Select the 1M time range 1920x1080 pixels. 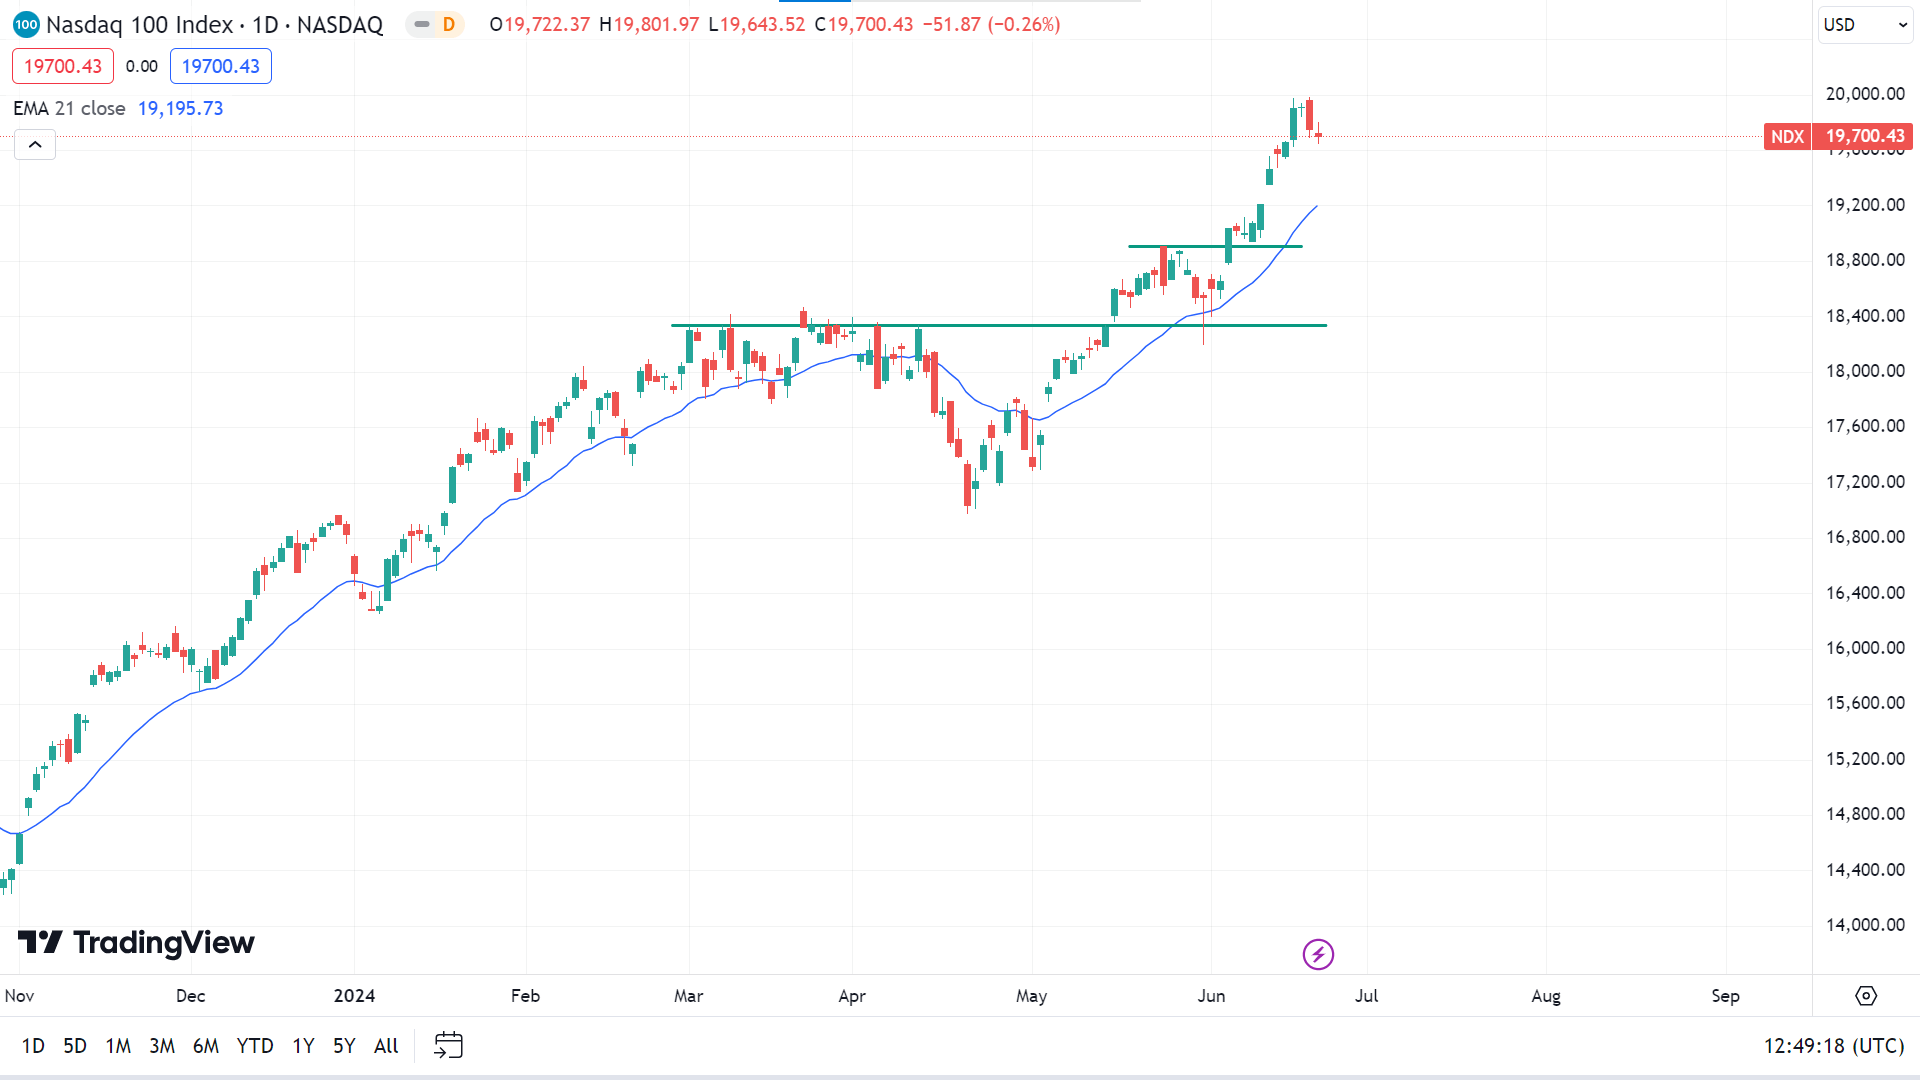118,1046
